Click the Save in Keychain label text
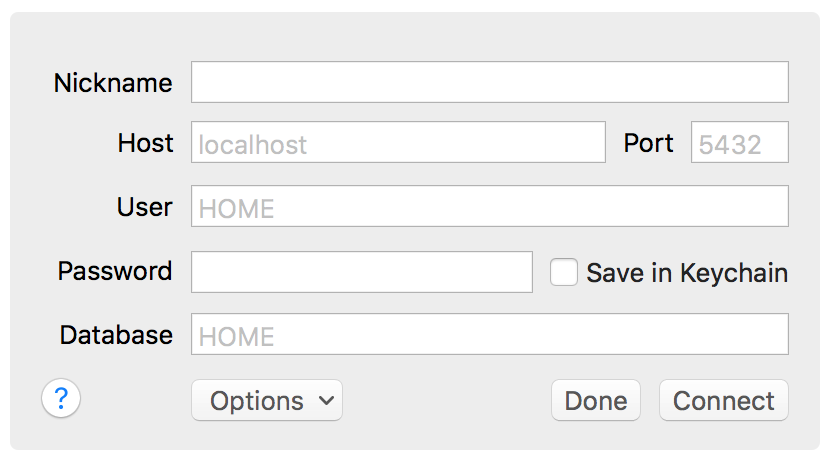This screenshot has height=462, width=836. coord(687,273)
